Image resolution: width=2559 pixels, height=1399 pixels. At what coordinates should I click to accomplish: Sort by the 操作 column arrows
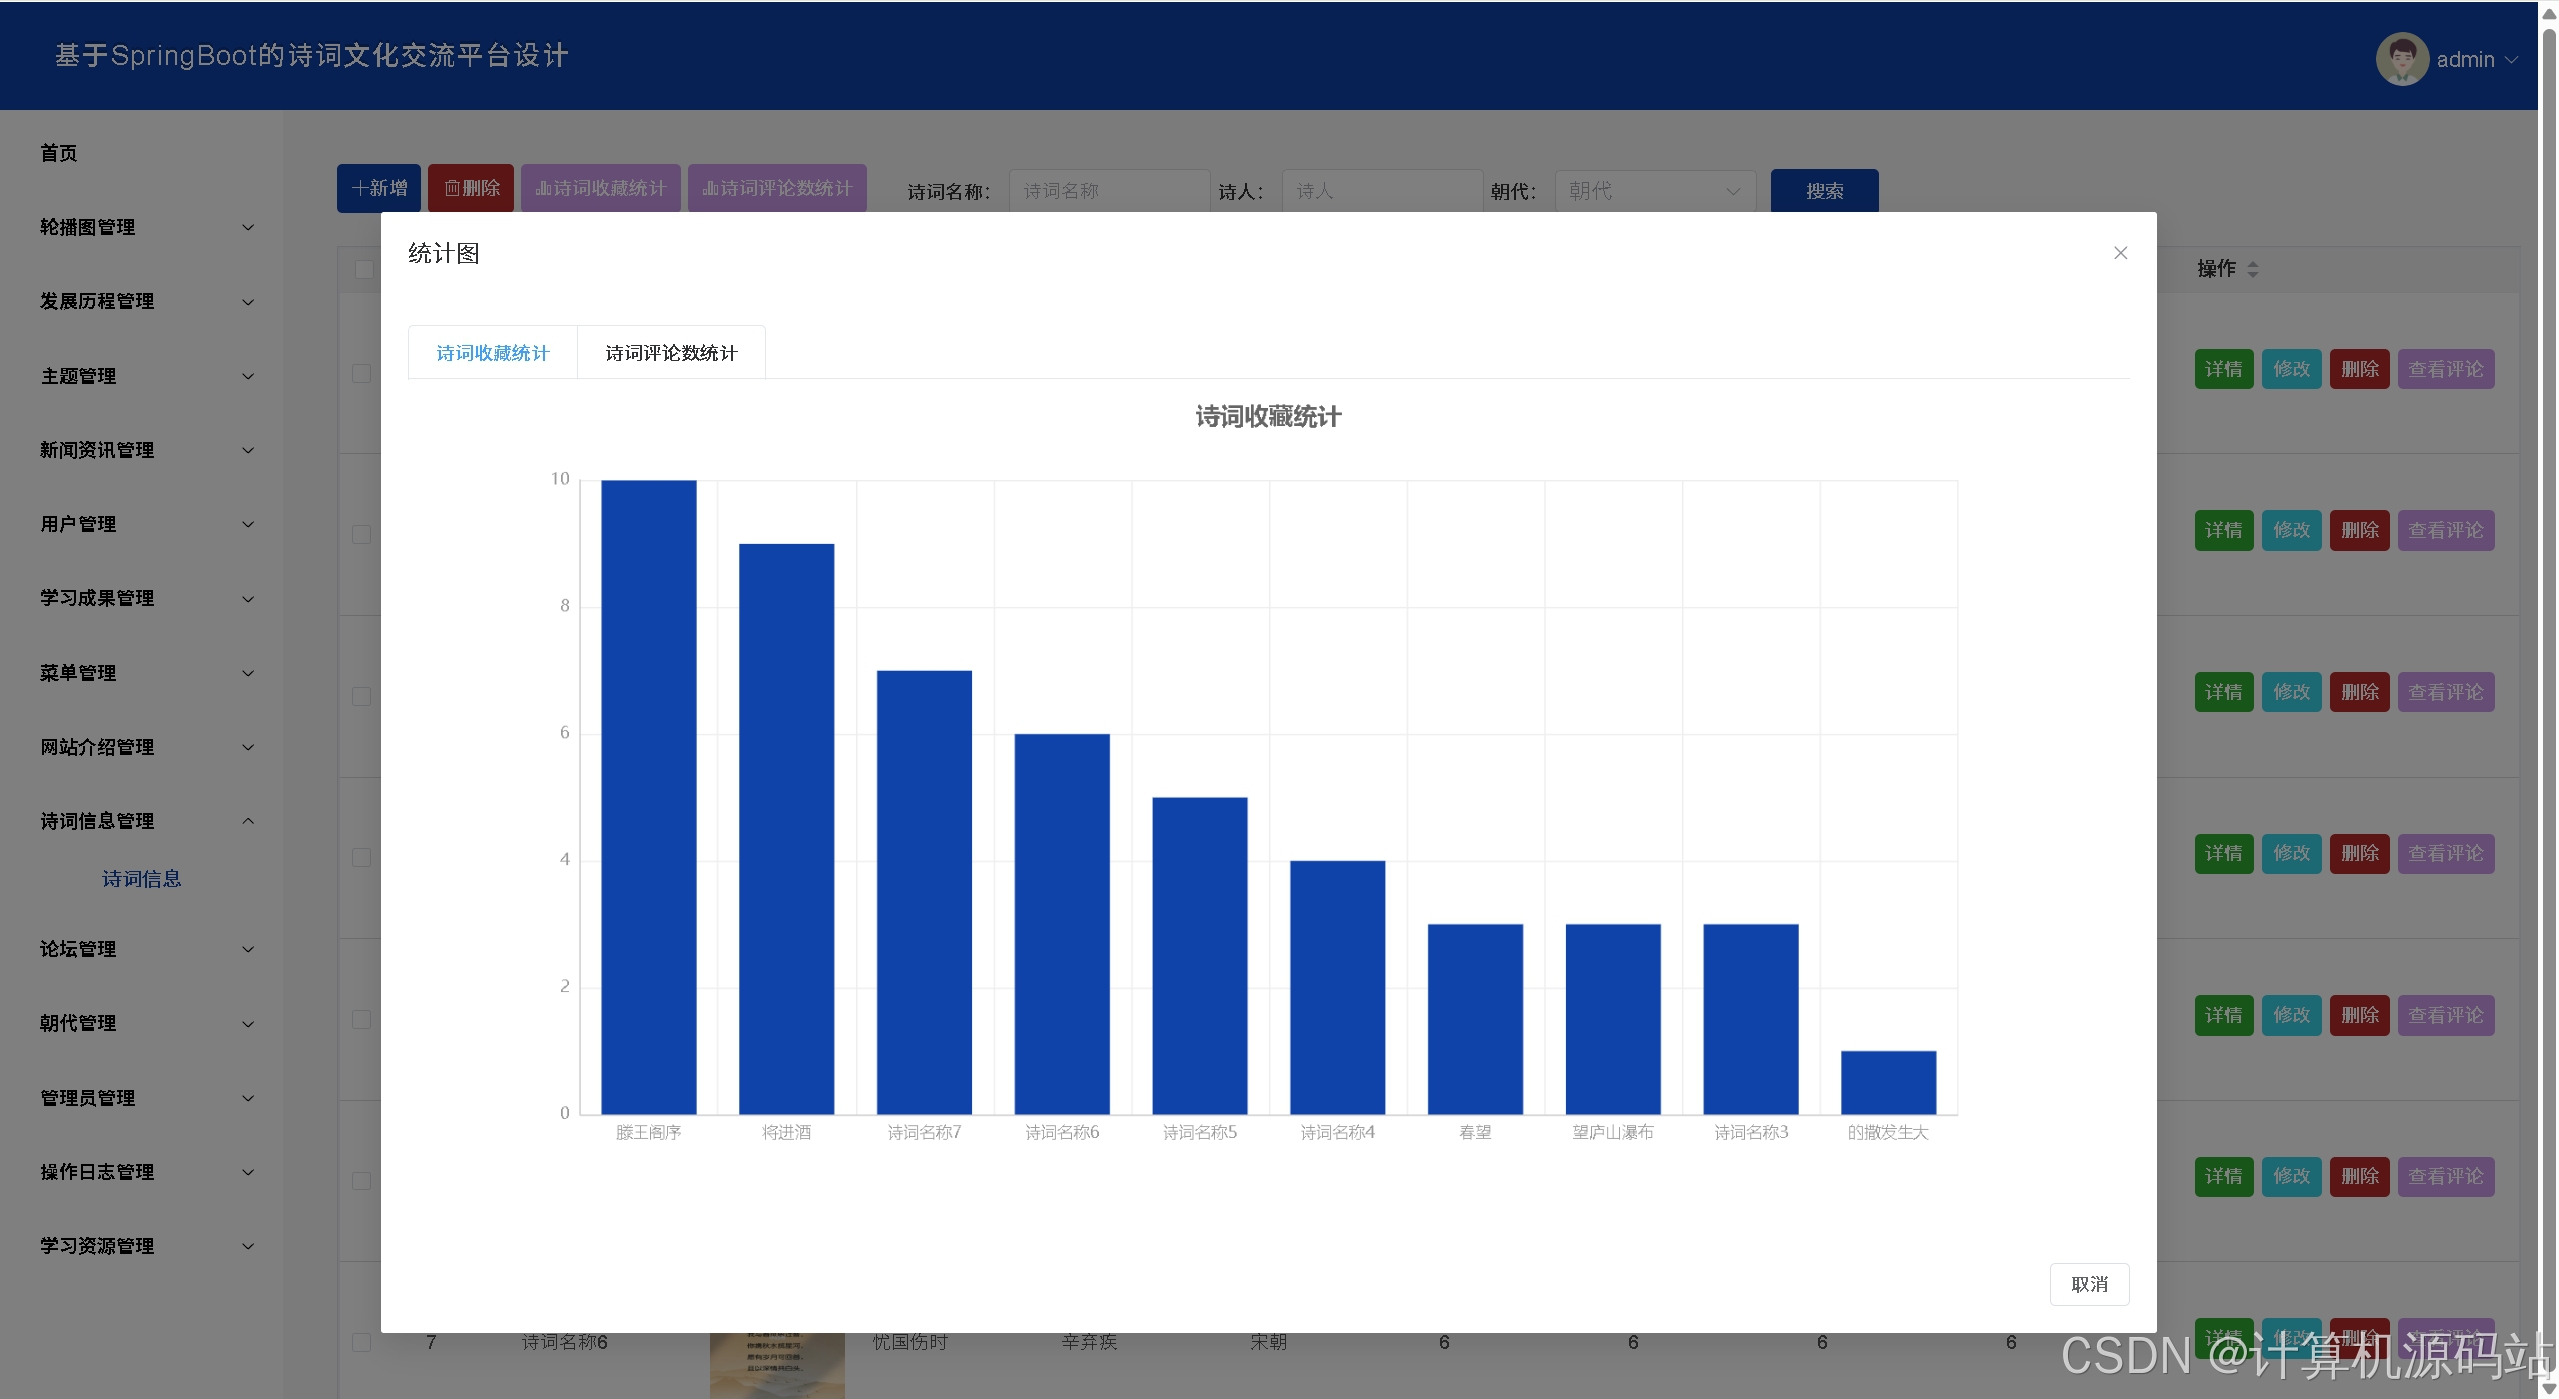(2252, 269)
